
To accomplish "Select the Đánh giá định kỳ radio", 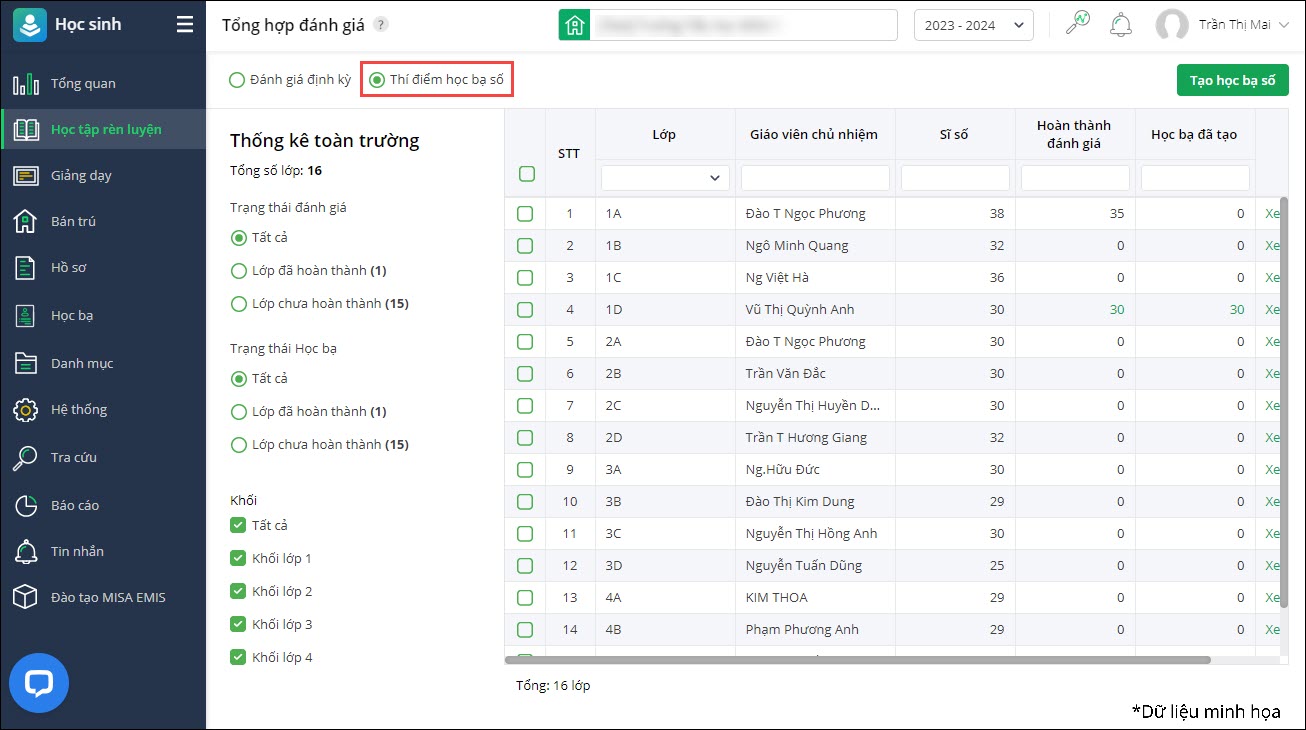I will point(237,80).
